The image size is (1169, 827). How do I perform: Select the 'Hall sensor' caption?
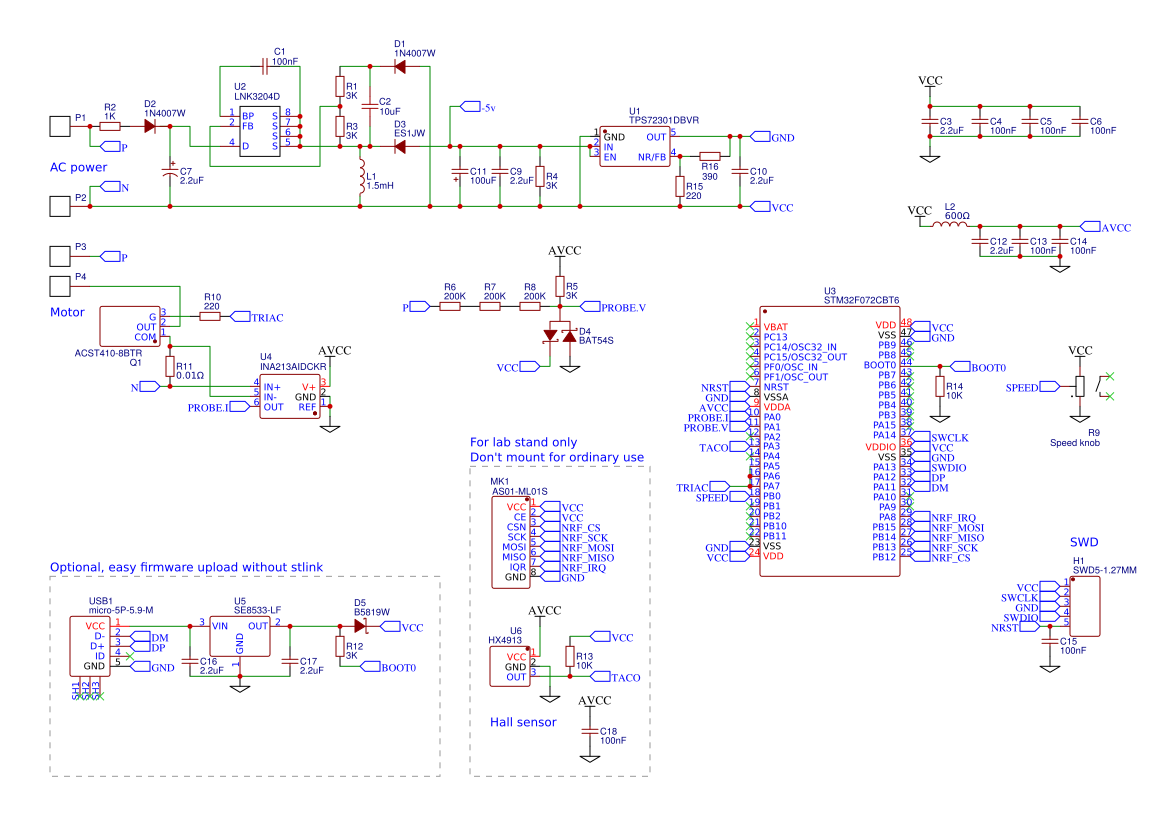click(523, 722)
